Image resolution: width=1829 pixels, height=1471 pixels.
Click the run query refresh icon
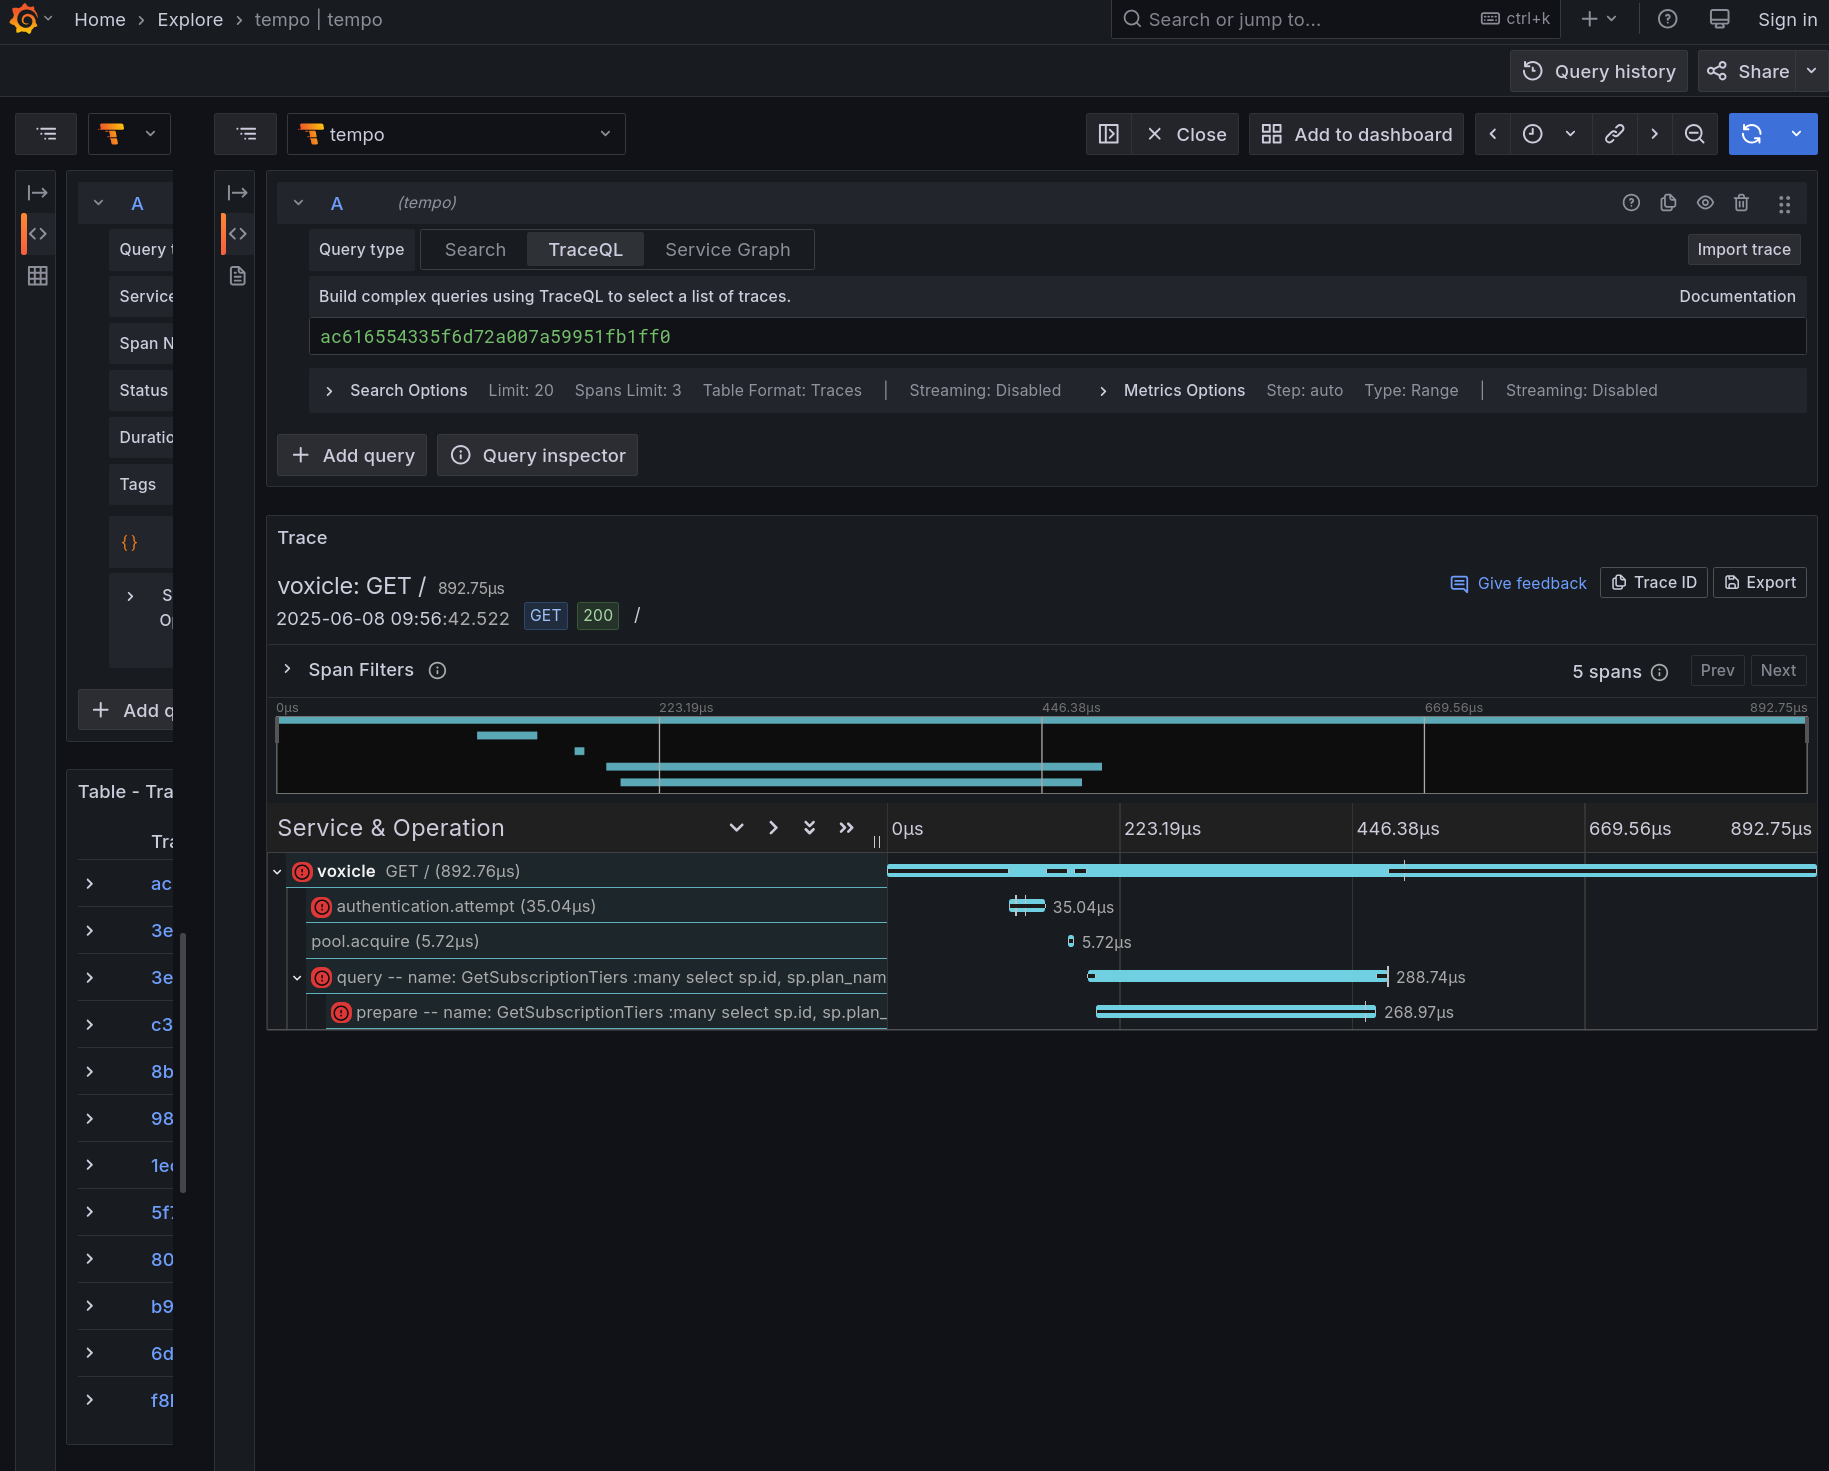tap(1752, 134)
